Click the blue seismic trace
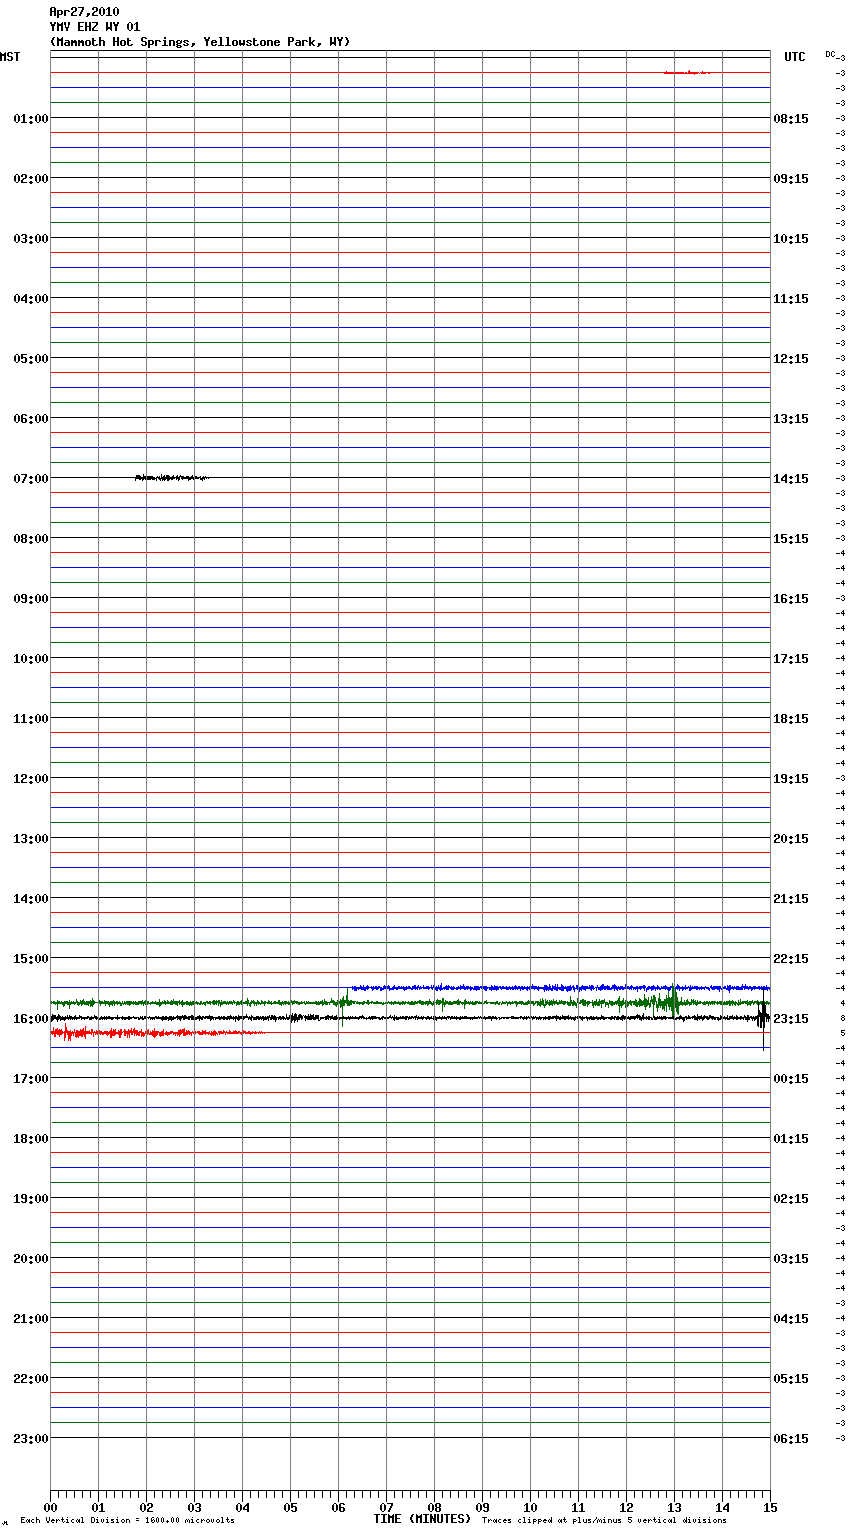Viewport: 850px width, 1534px height. click(x=560, y=988)
